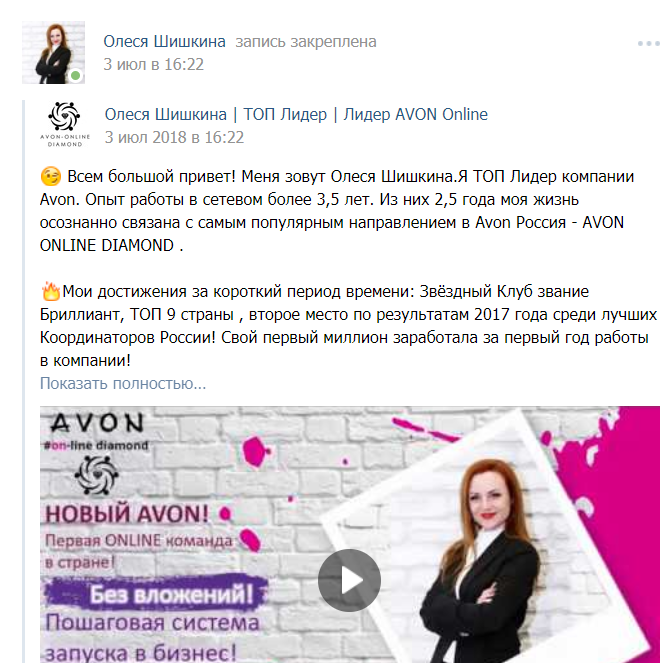Click the winking emoji in the post

(51, 176)
